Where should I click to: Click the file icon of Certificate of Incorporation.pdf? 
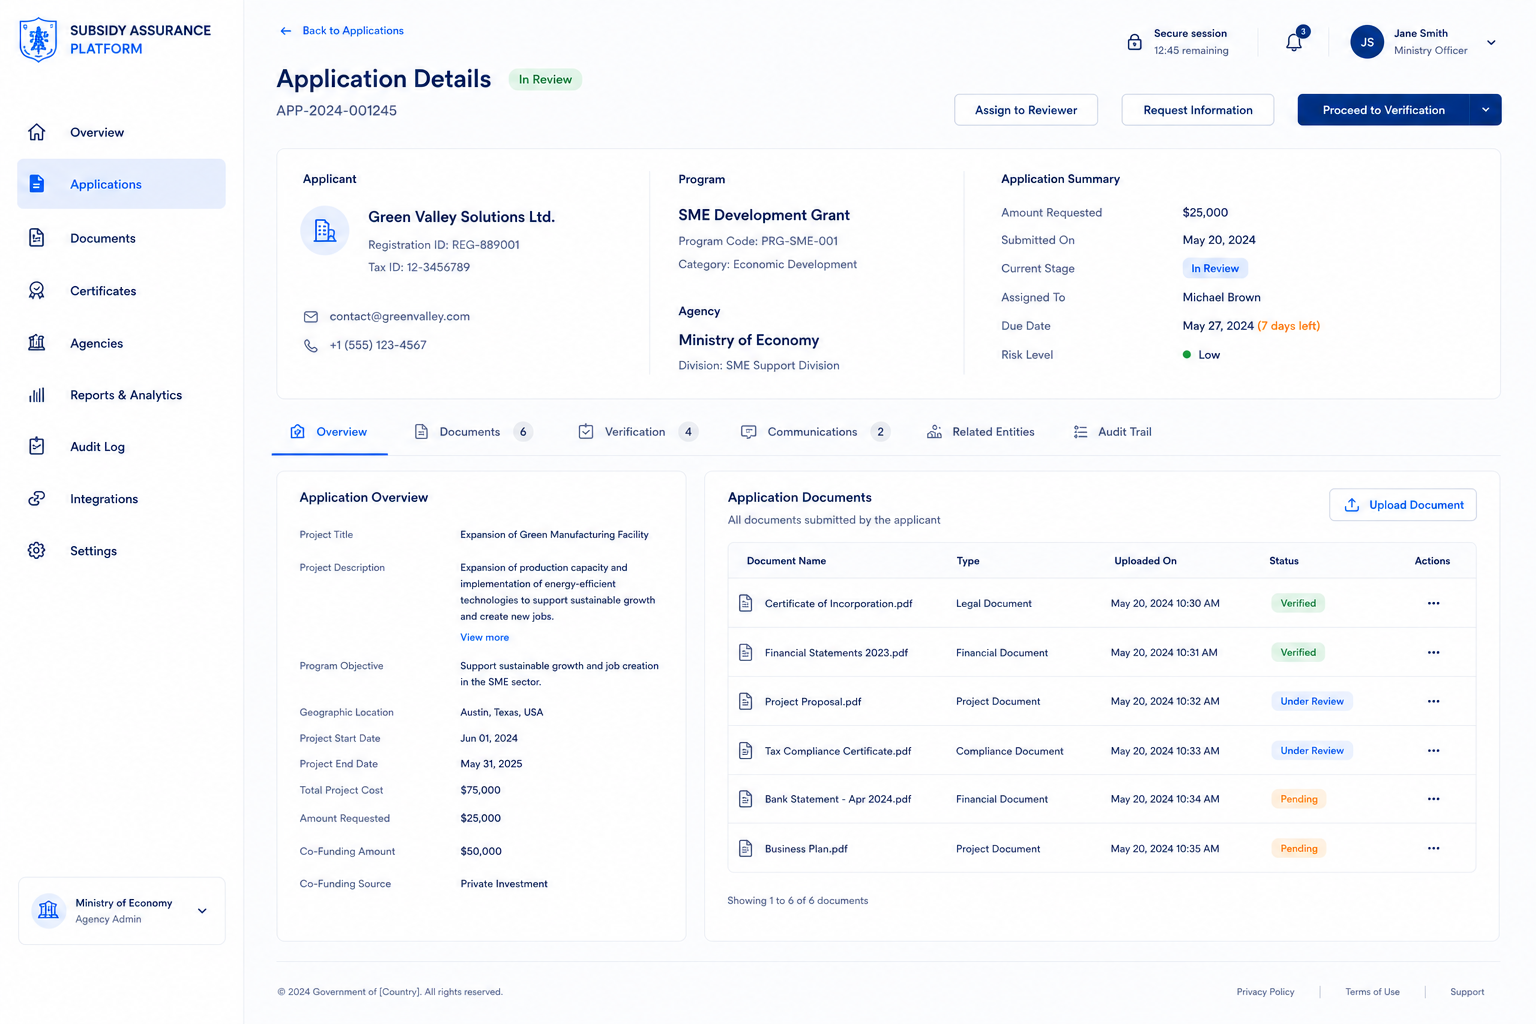pos(745,603)
